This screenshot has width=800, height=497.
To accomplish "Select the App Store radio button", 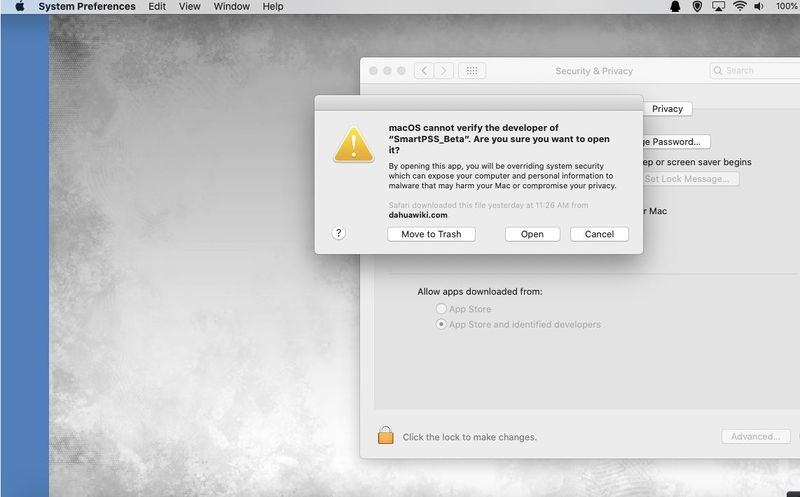I will point(441,309).
